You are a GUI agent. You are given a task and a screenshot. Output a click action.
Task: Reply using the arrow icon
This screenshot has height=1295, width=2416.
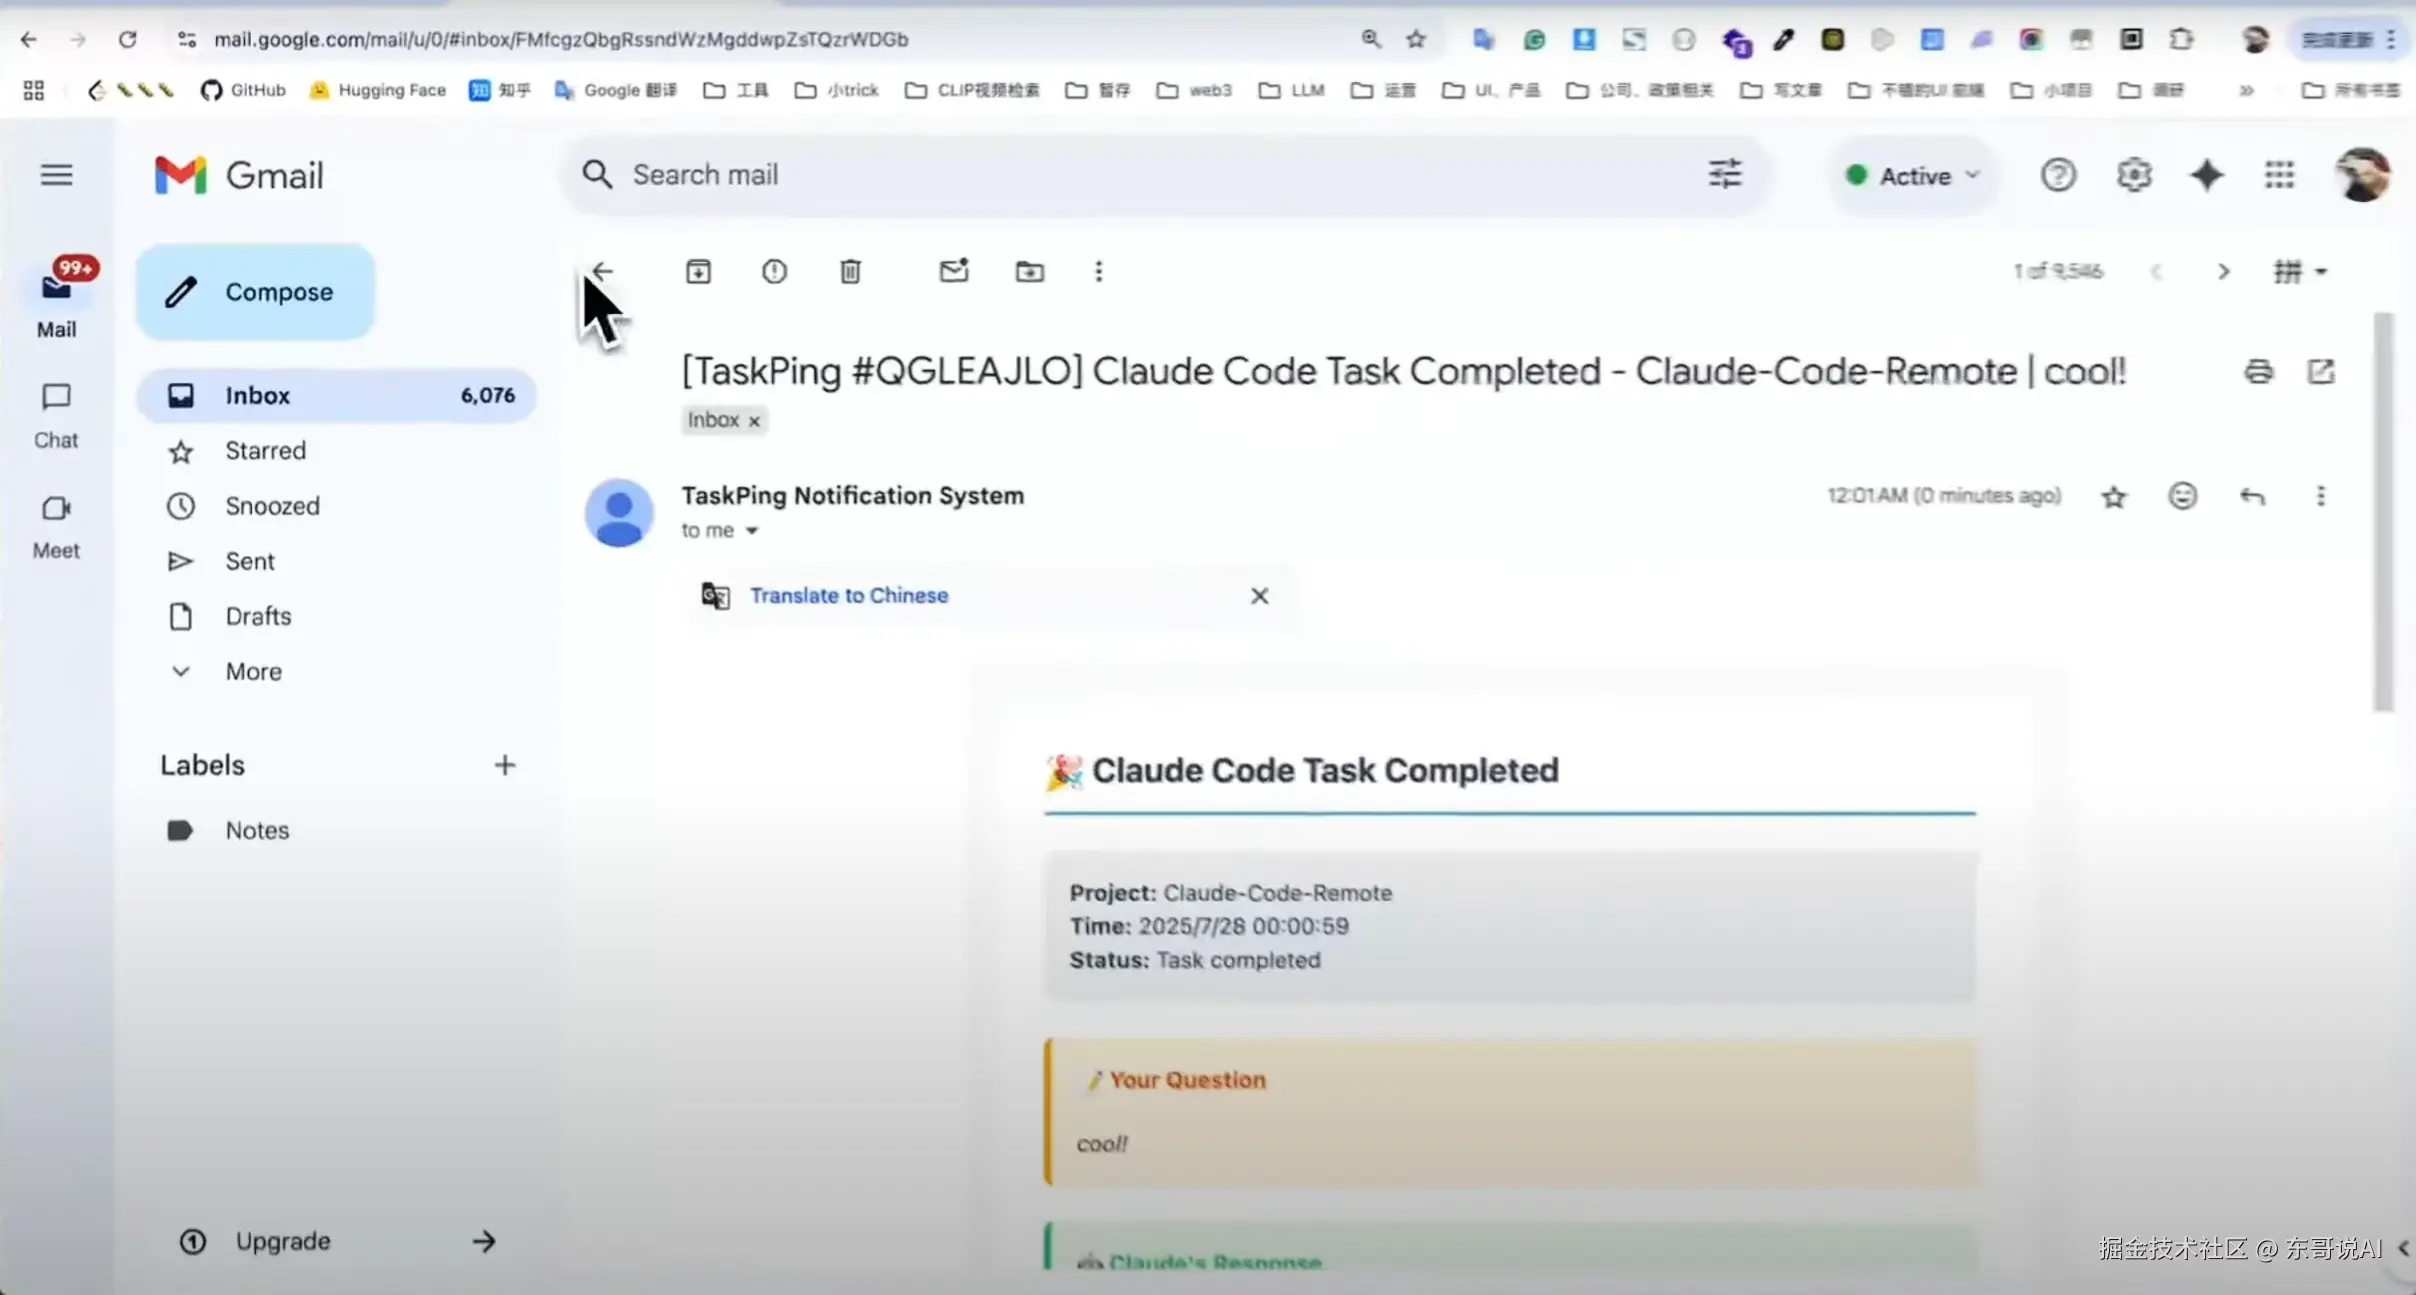pyautogui.click(x=2251, y=496)
